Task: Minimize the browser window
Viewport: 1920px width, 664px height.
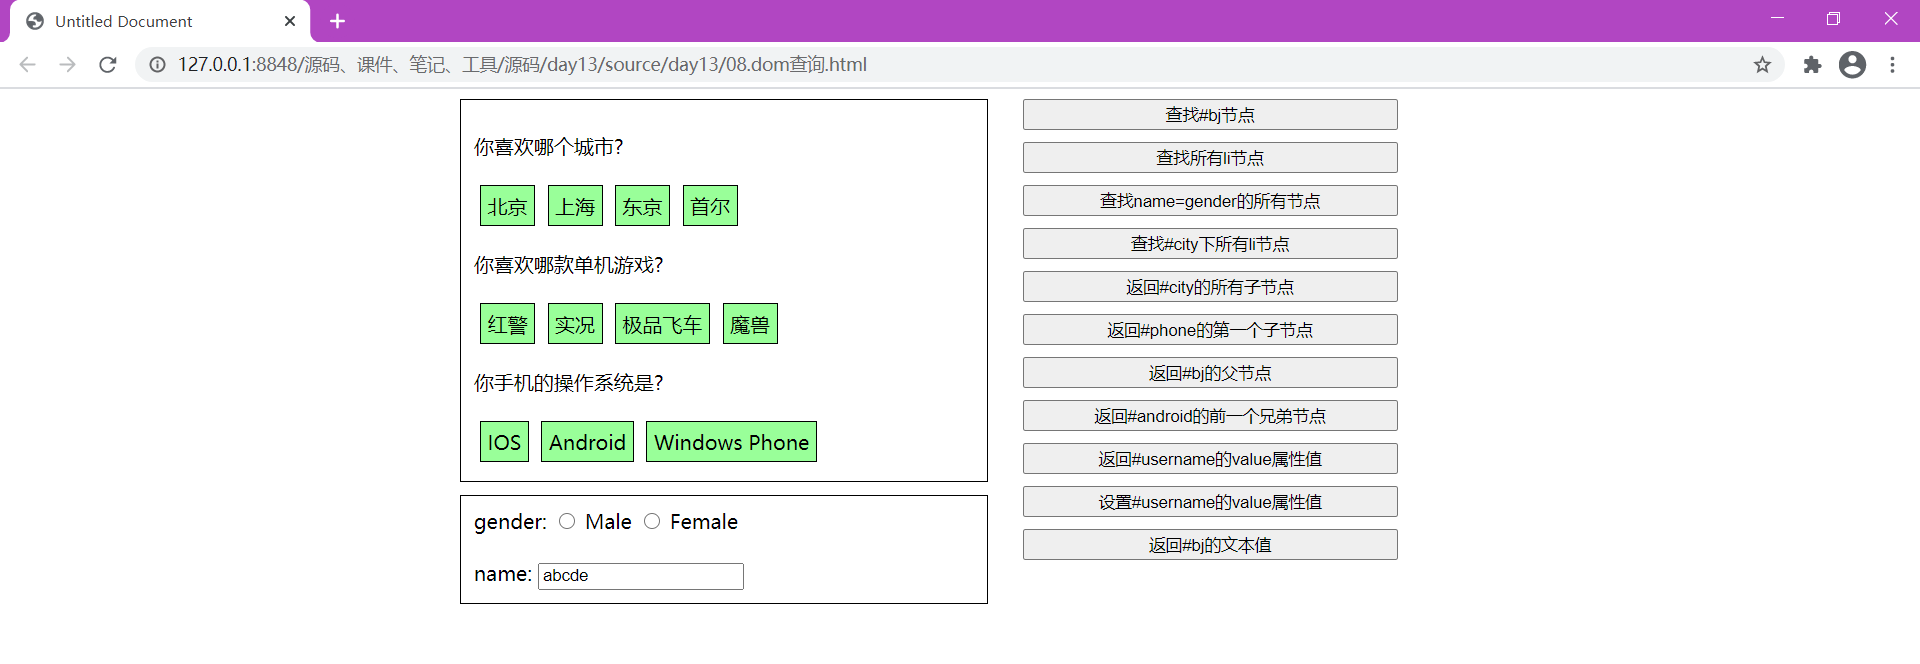Action: 1777,19
